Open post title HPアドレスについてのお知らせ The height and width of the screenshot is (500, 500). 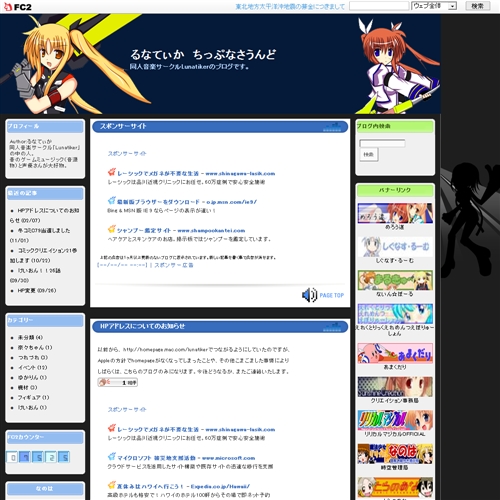tap(142, 326)
